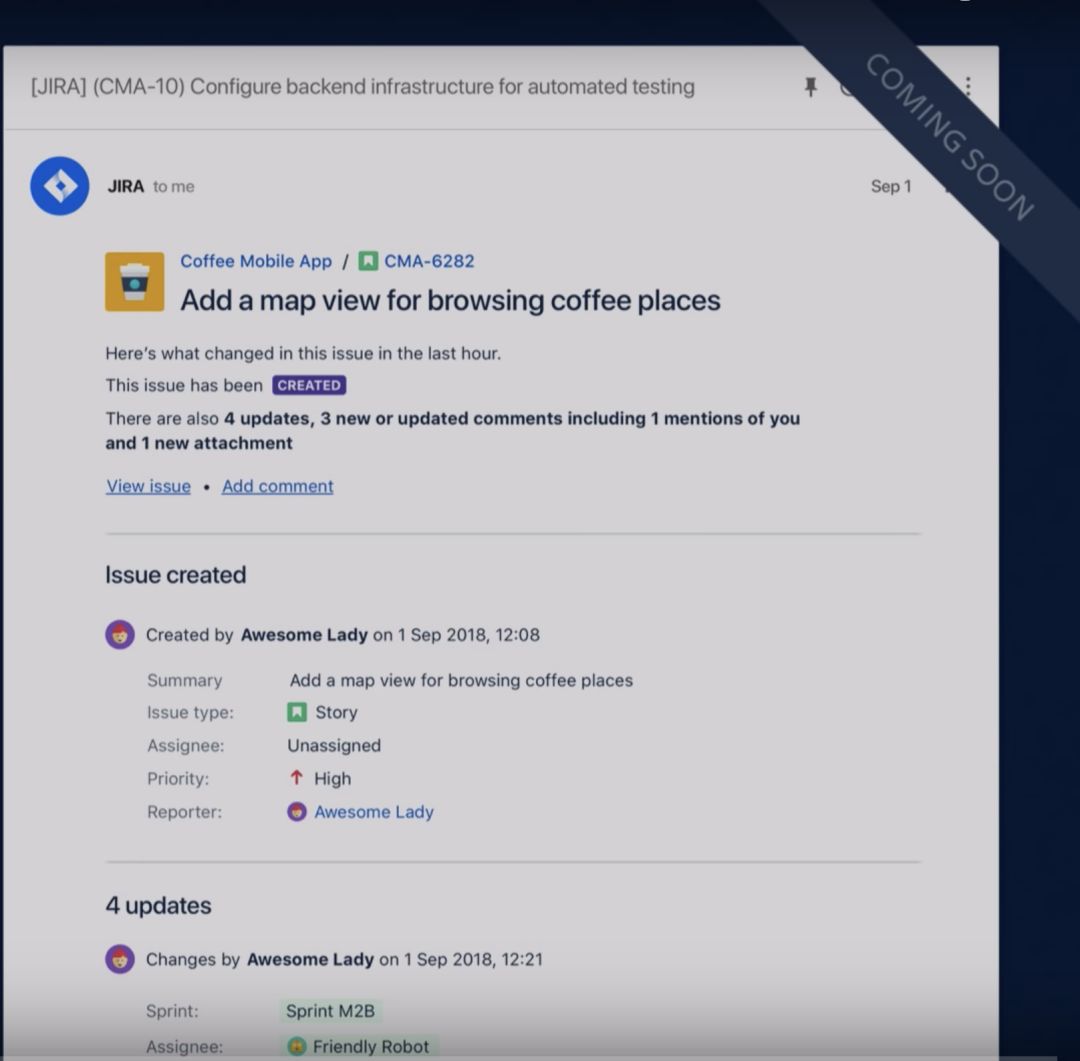Click the issue title about map view
This screenshot has height=1061, width=1080.
point(450,300)
